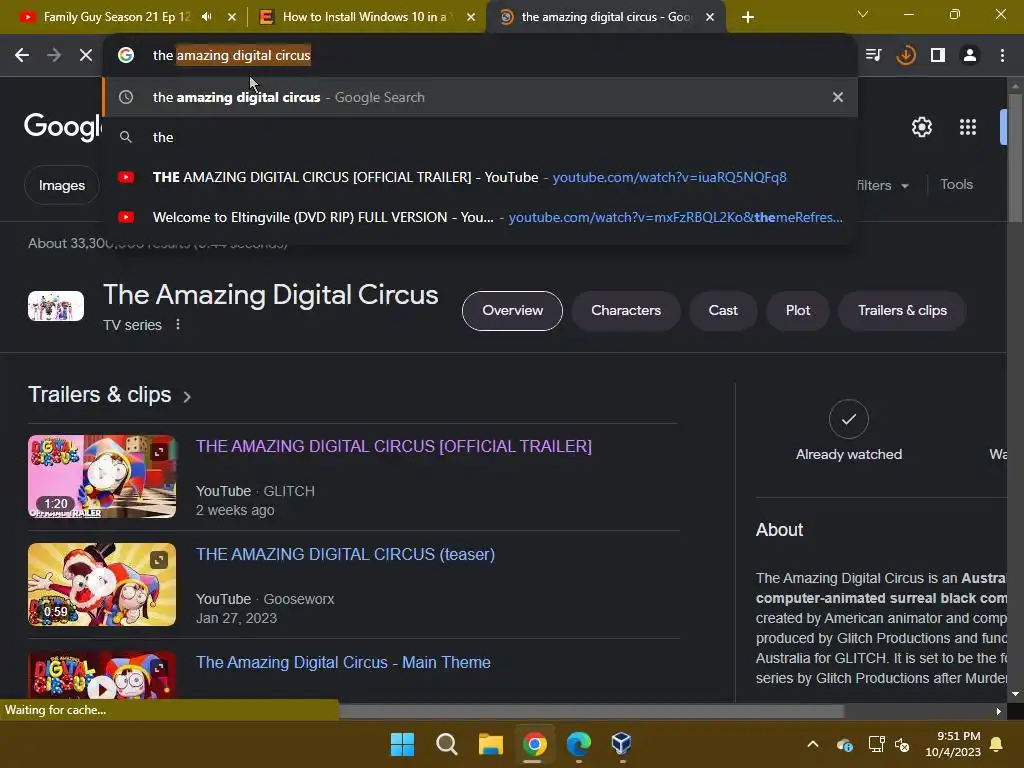Open a new tab
This screenshot has height=768, width=1024.
point(748,17)
